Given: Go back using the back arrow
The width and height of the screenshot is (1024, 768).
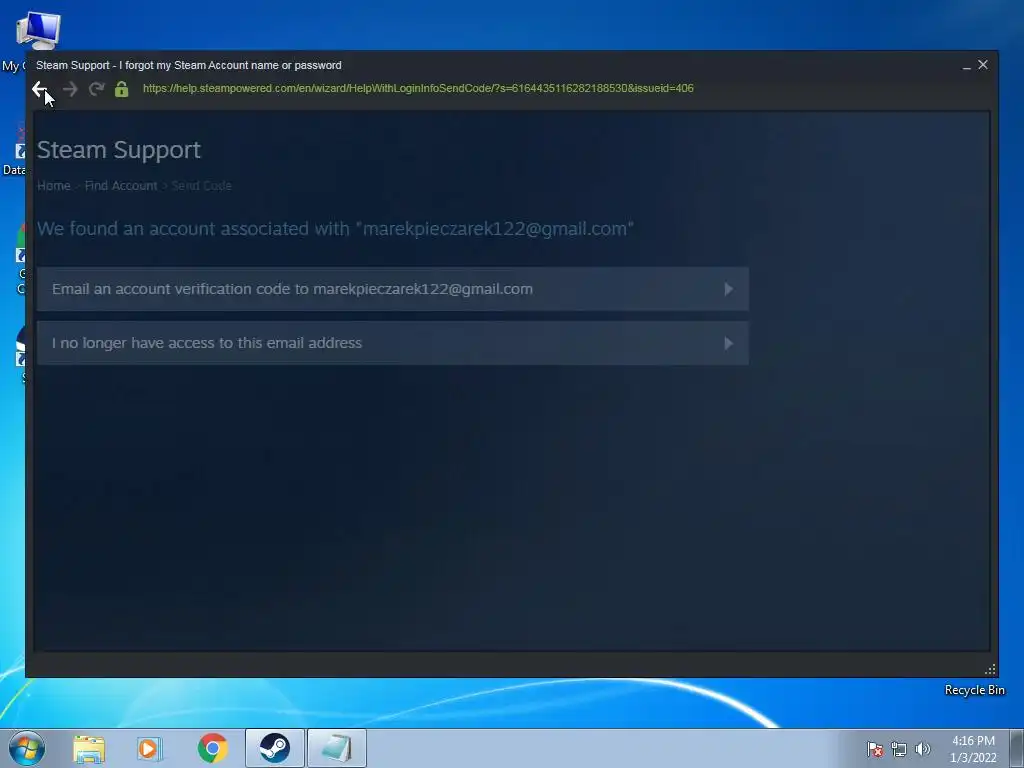Looking at the screenshot, I should coord(40,89).
